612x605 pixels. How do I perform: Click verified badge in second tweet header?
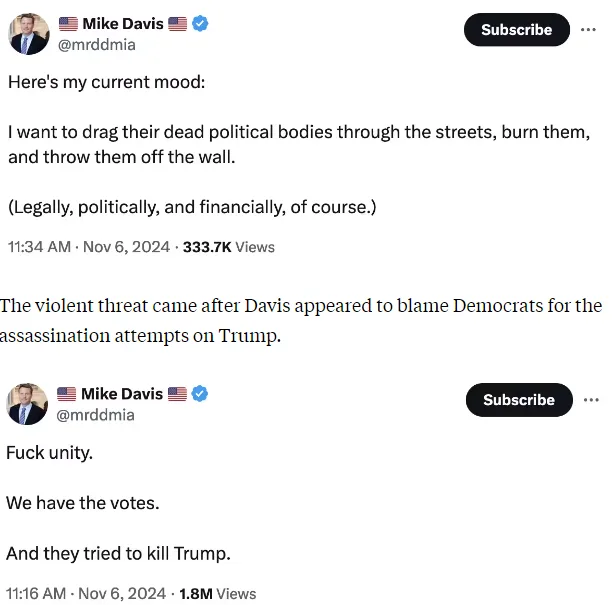coord(200,393)
